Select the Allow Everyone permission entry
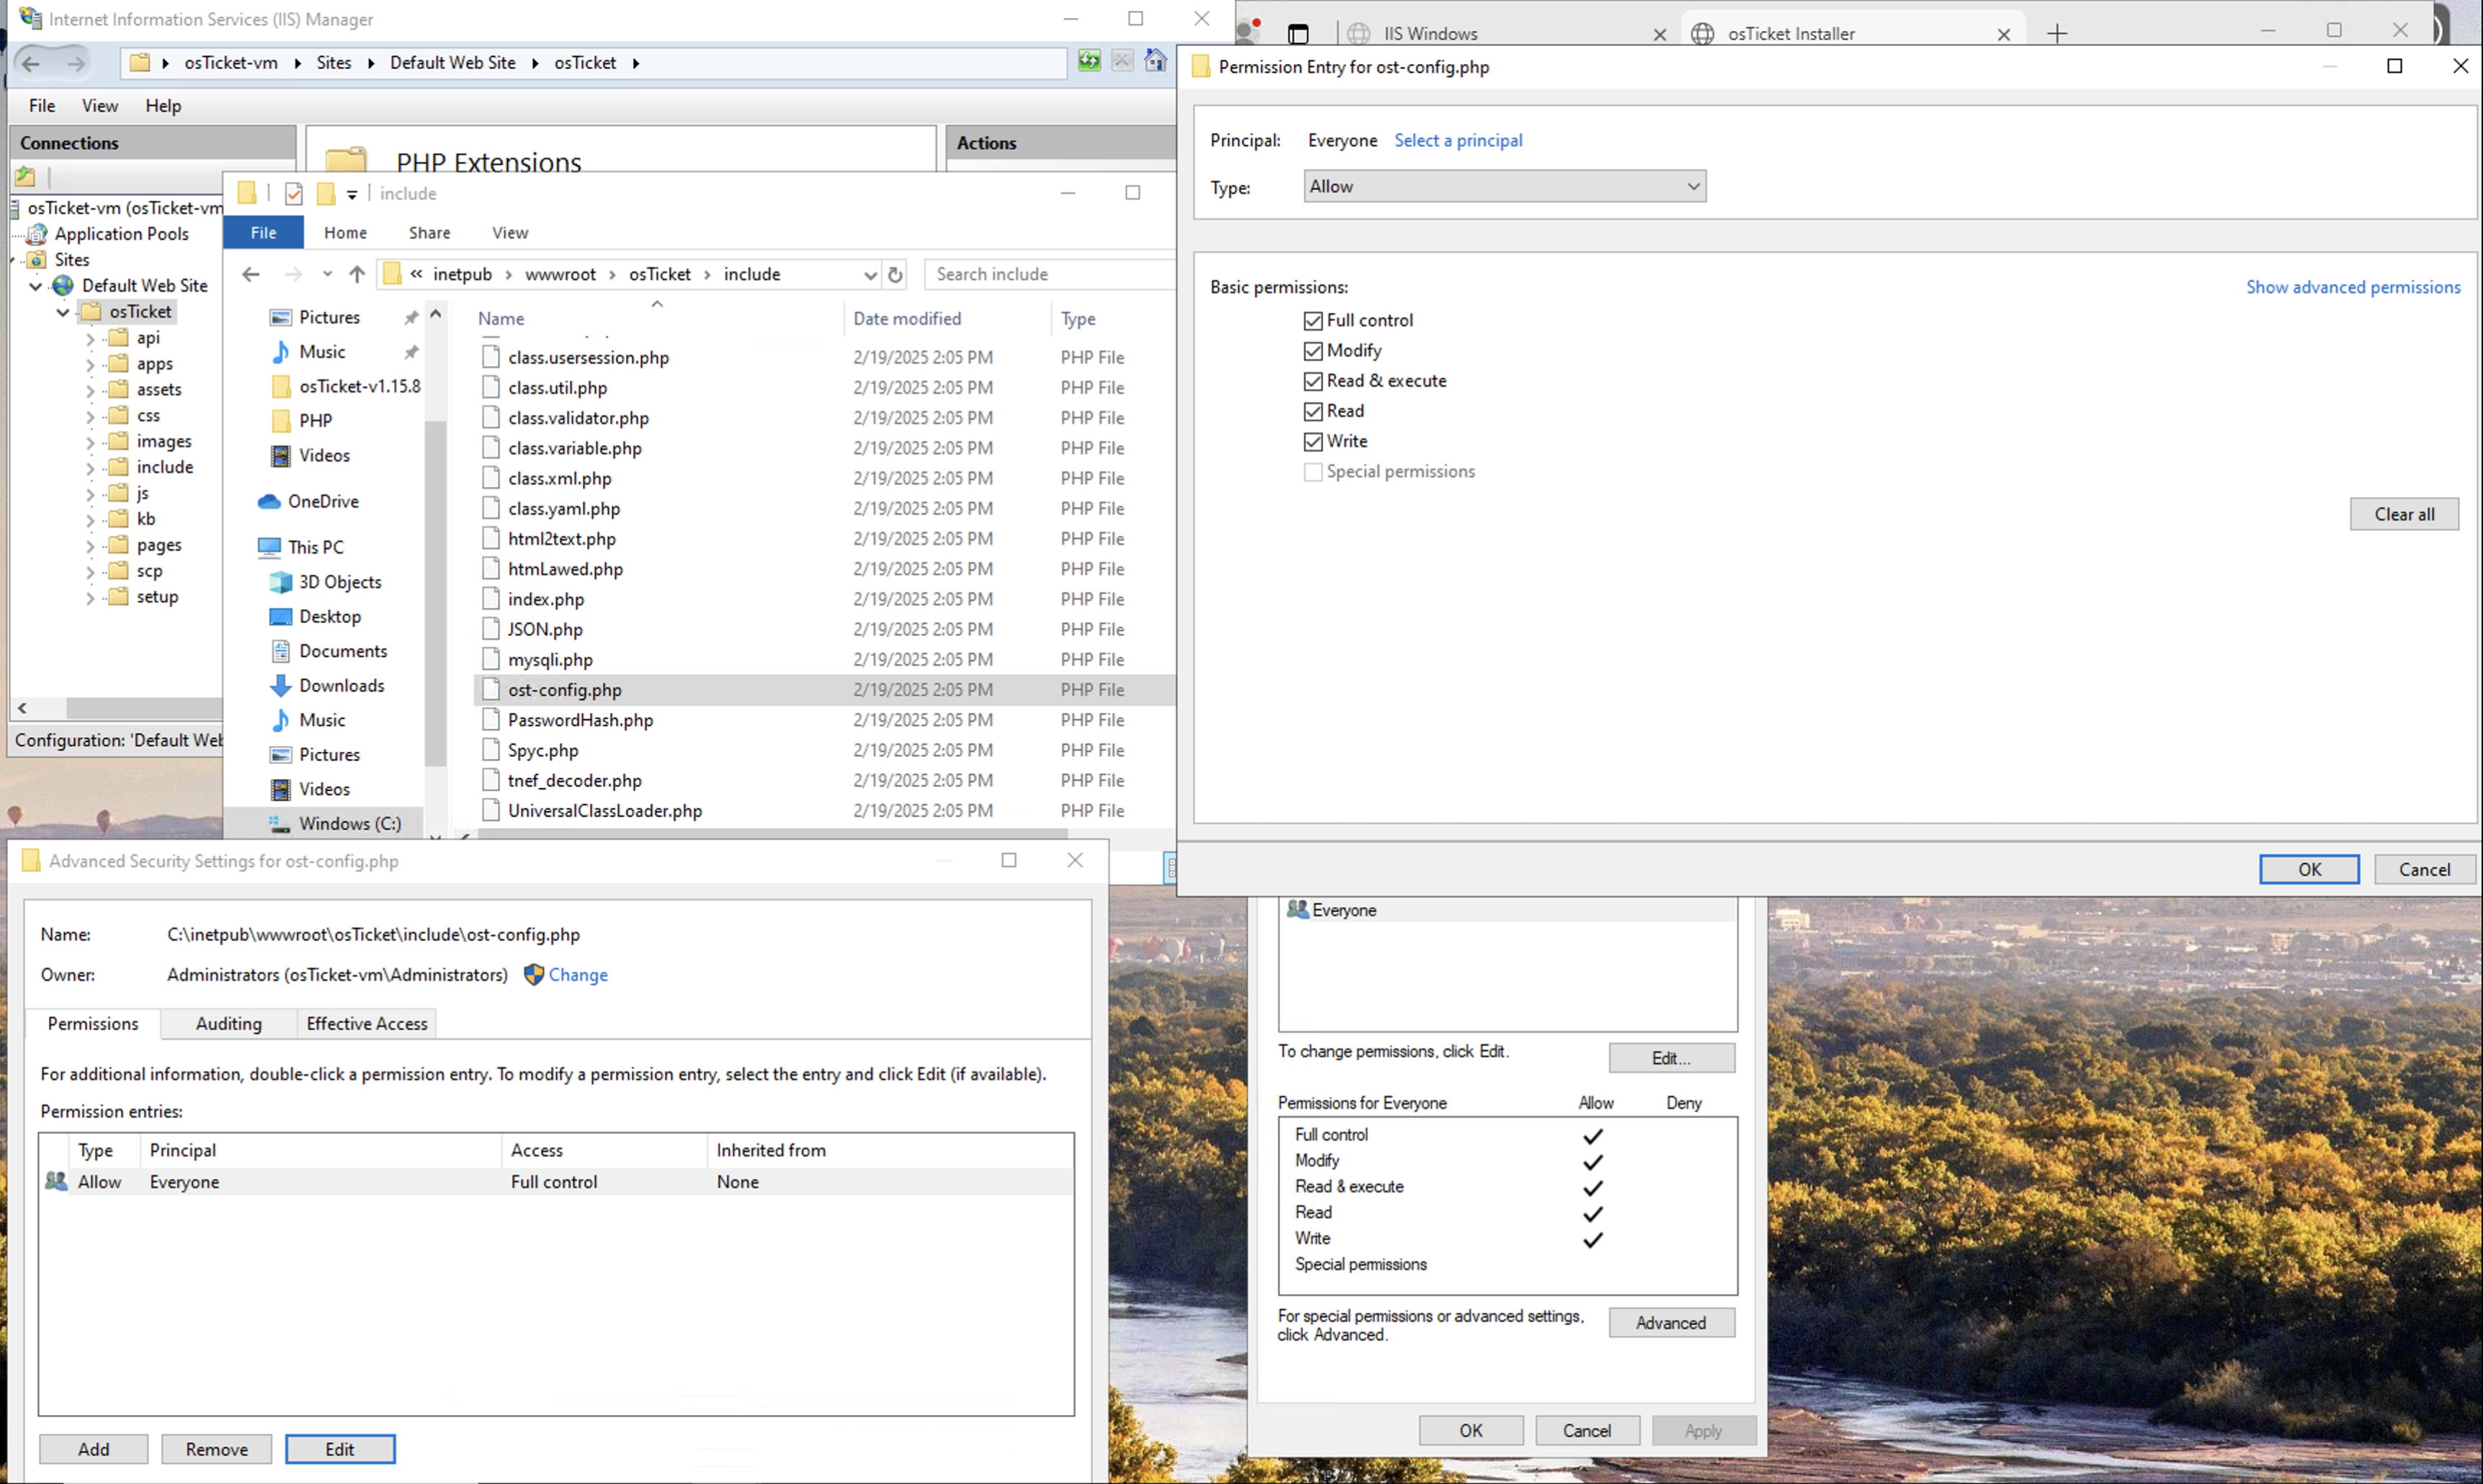The width and height of the screenshot is (2483, 1484). click(556, 1182)
